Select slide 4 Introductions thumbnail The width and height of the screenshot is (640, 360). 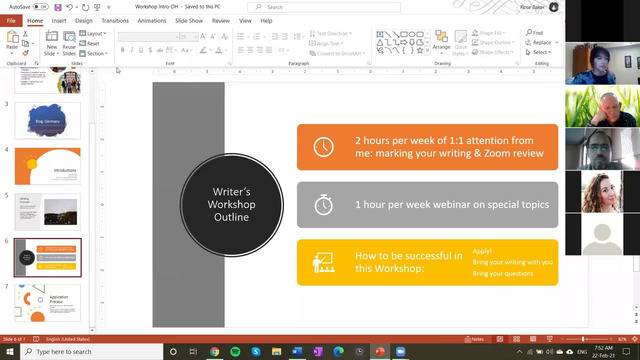[48, 166]
